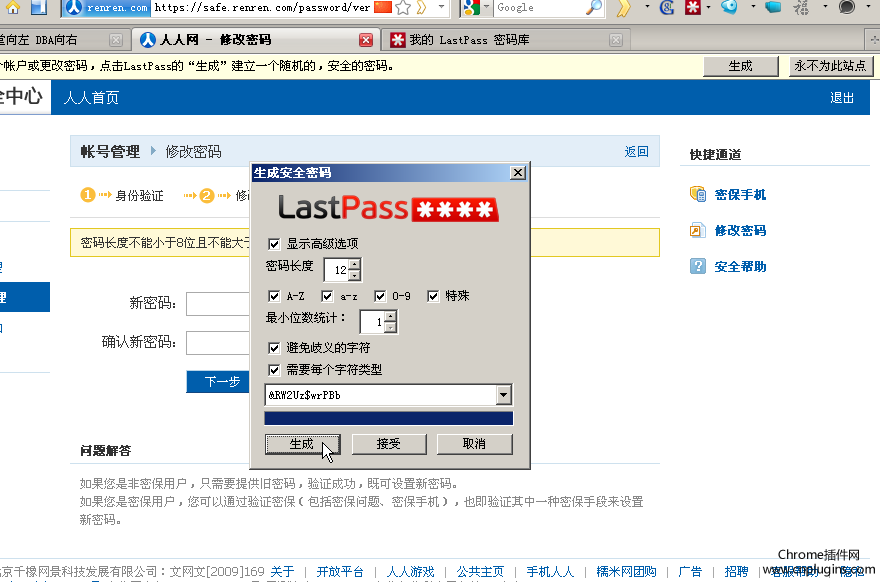880x582 pixels.
Task: Close the LastPass 密码库 tab
Action: click(616, 40)
